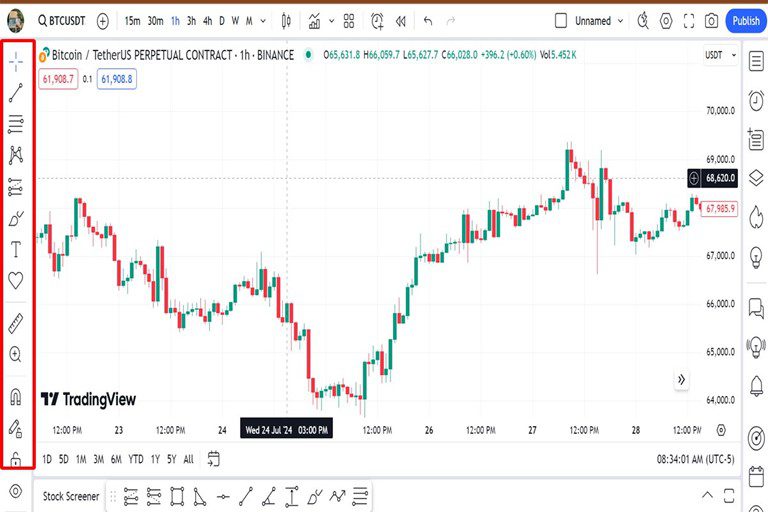Toggle stay in drawing mode pencil-lock
The width and height of the screenshot is (768, 512).
pyautogui.click(x=16, y=428)
